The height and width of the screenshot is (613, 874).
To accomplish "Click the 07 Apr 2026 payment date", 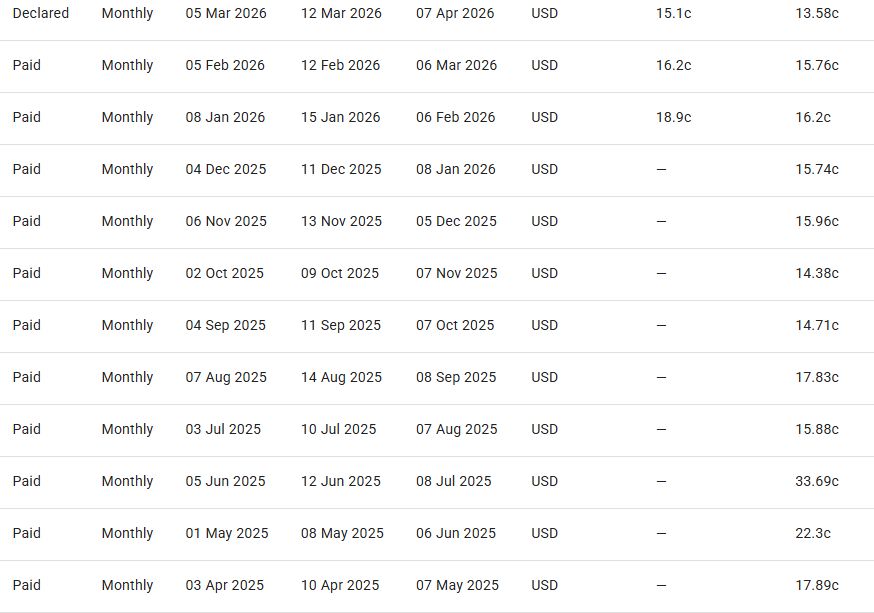I will point(455,14).
